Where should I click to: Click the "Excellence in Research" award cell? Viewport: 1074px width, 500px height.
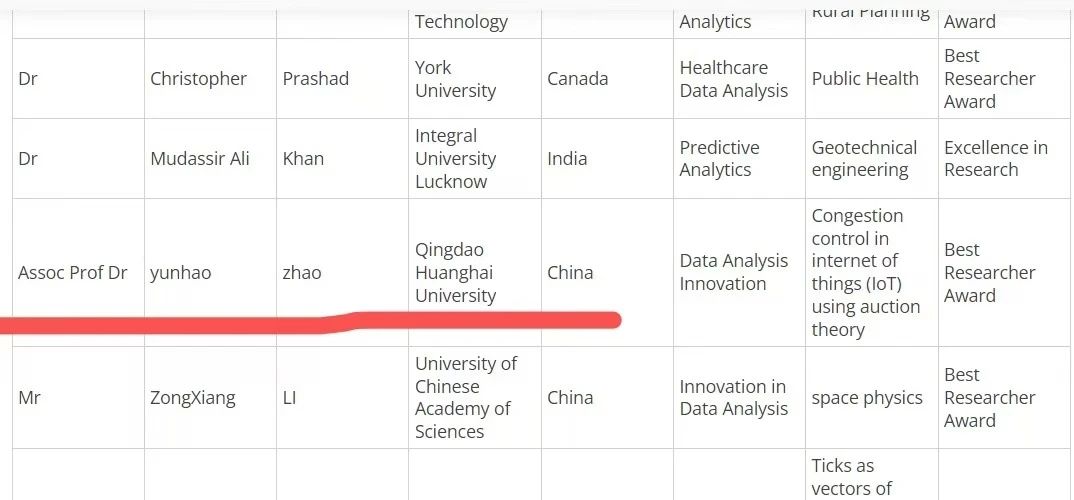(x=995, y=159)
